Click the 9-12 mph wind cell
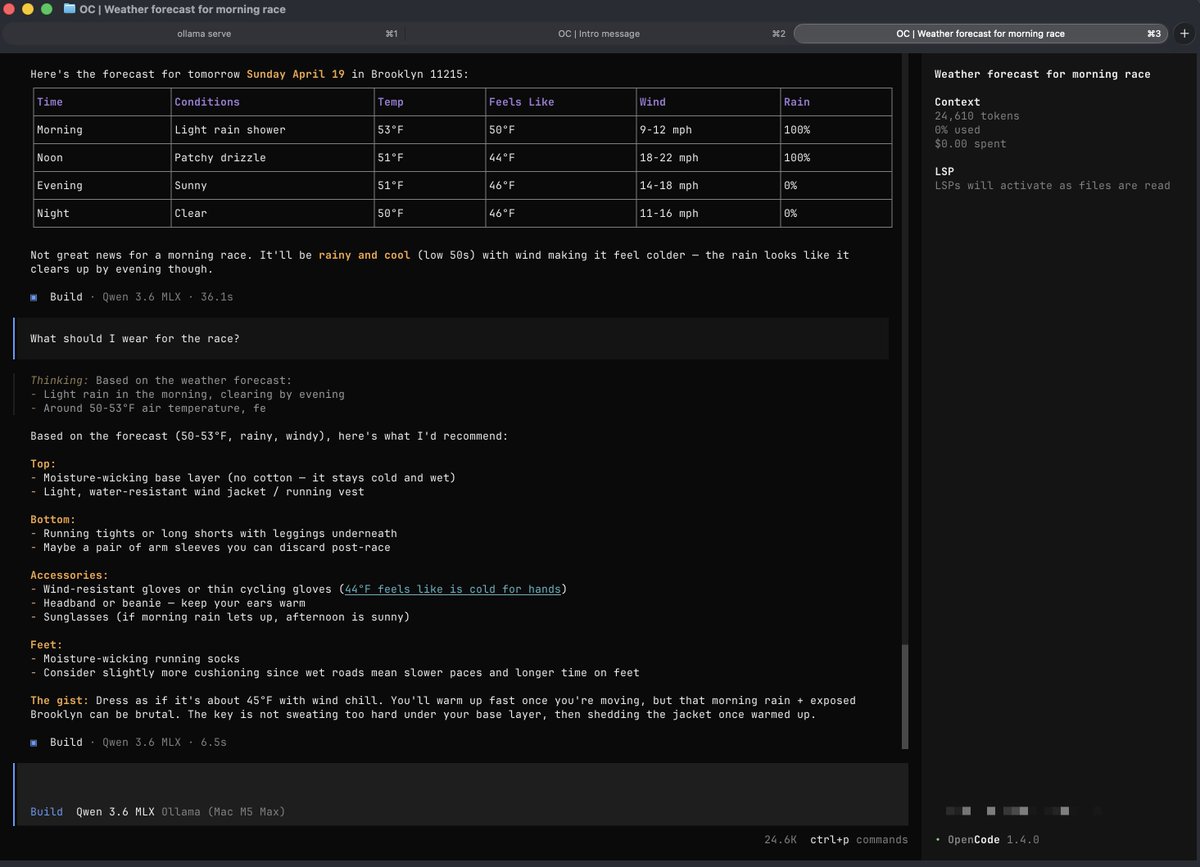 point(665,130)
